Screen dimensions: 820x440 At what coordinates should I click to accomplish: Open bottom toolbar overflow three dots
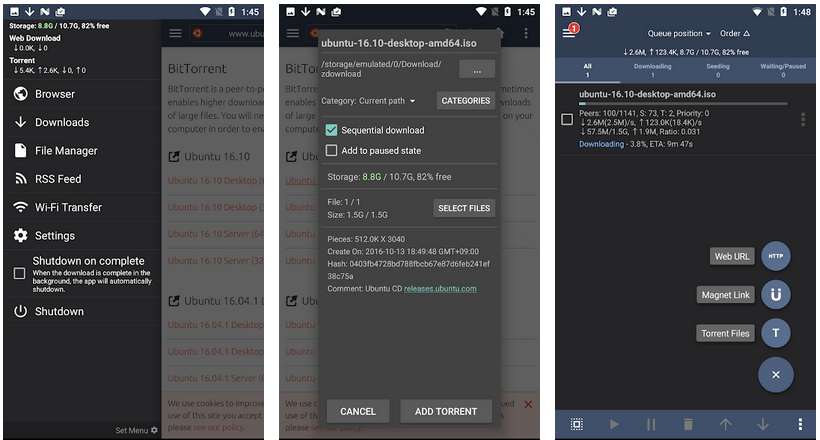click(800, 424)
